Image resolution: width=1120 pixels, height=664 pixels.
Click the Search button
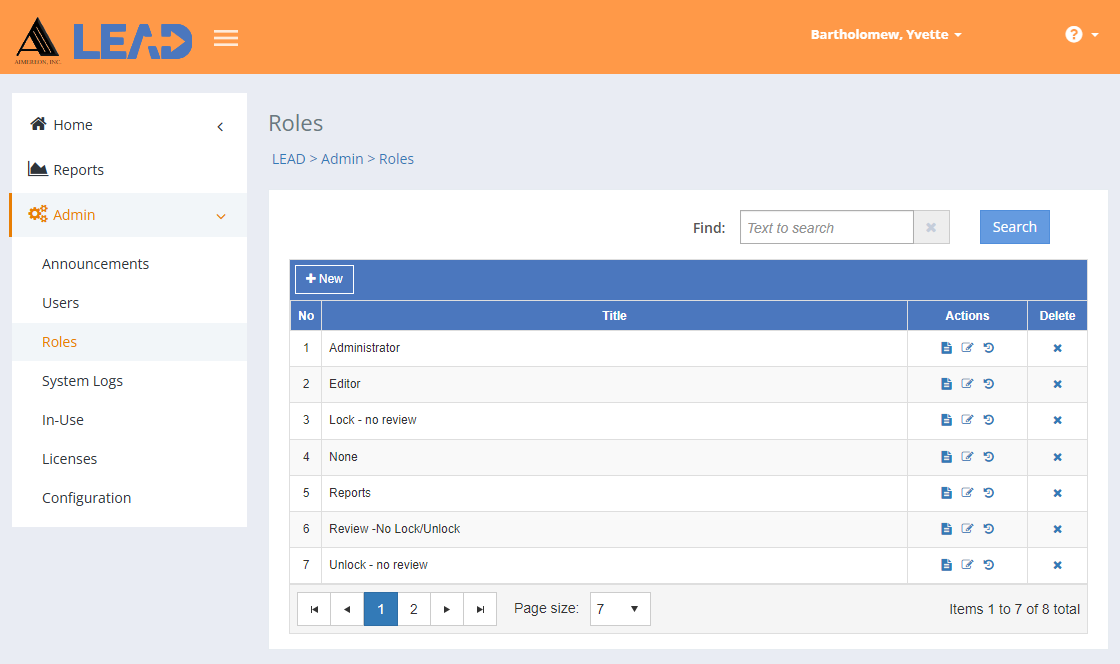1014,227
